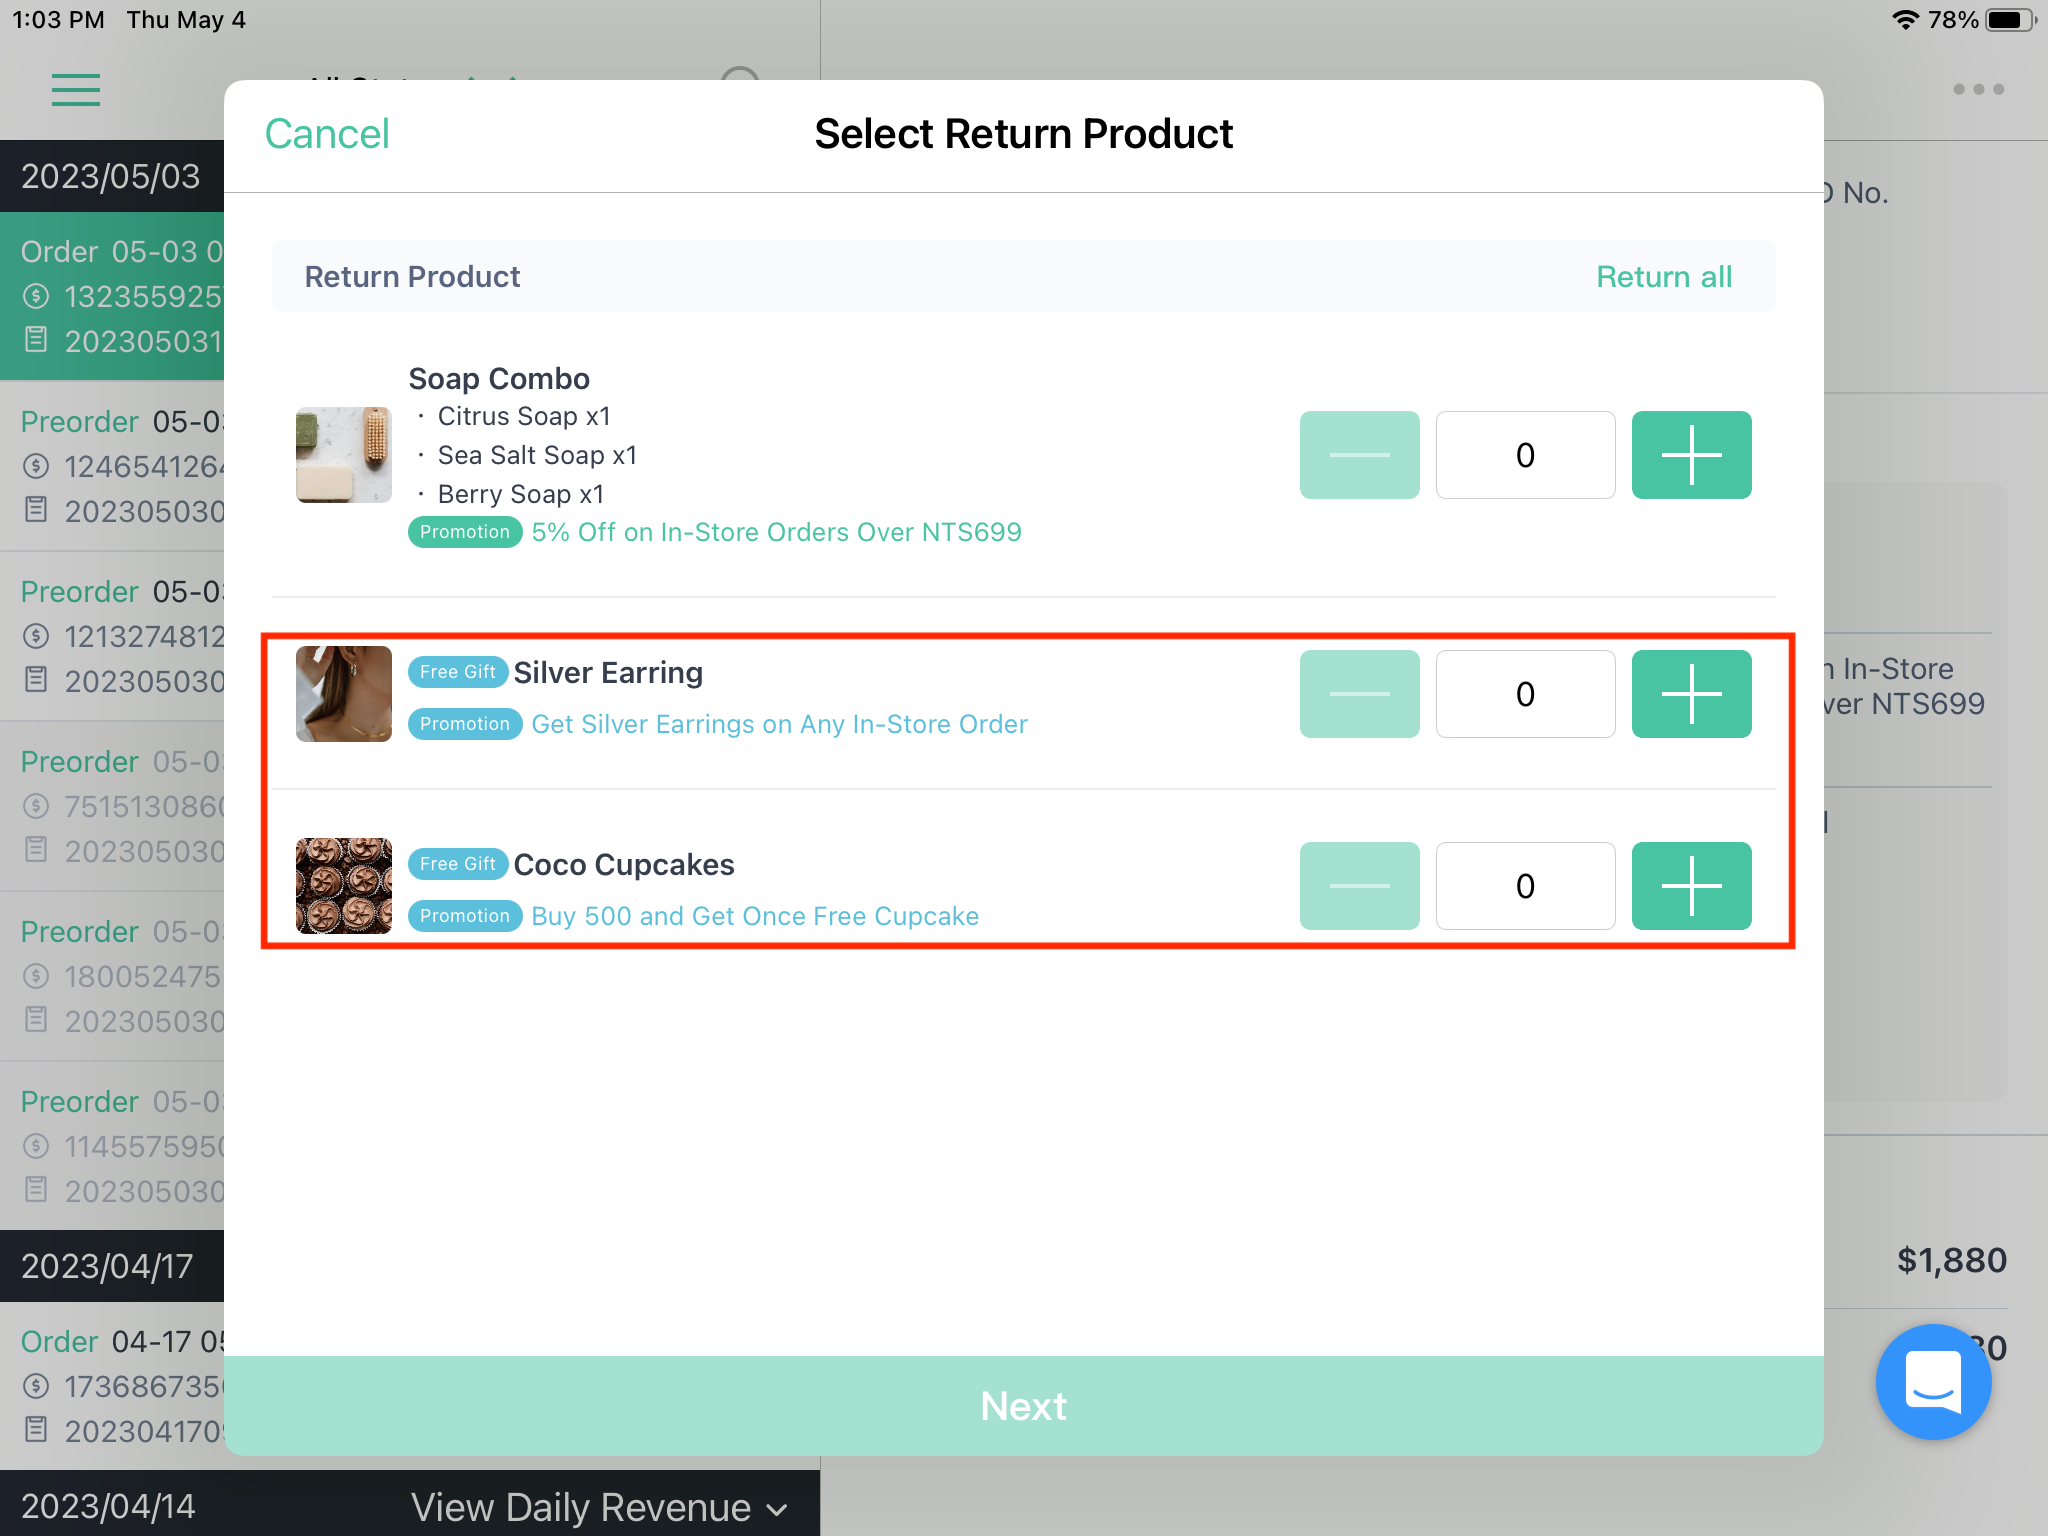Viewport: 2048px width, 1536px height.
Task: Decrease Soap Combo return quantity
Action: coord(1359,455)
